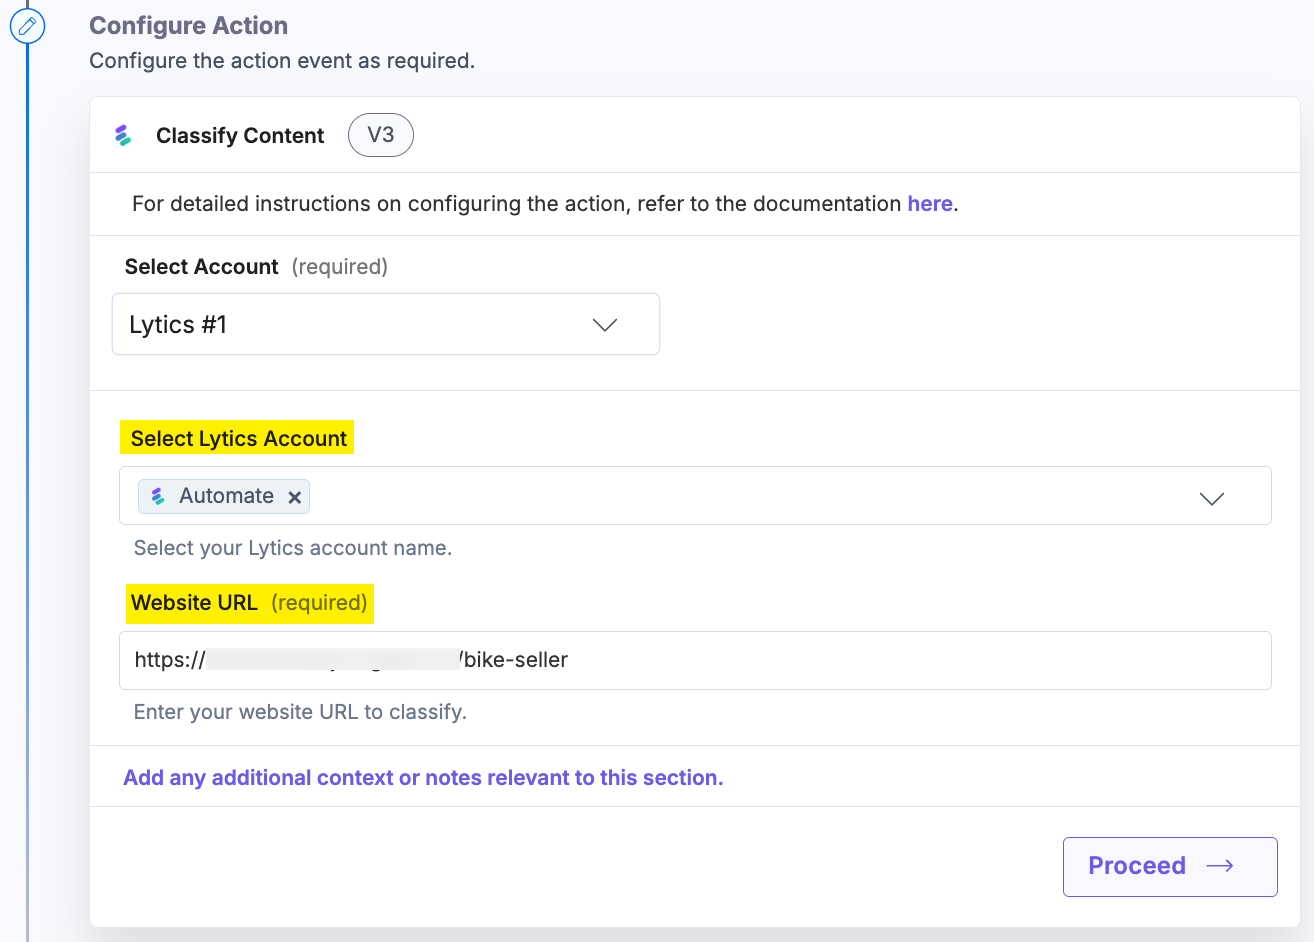Click 'Add any additional context or notes' link
The width and height of the screenshot is (1314, 942).
coord(423,778)
